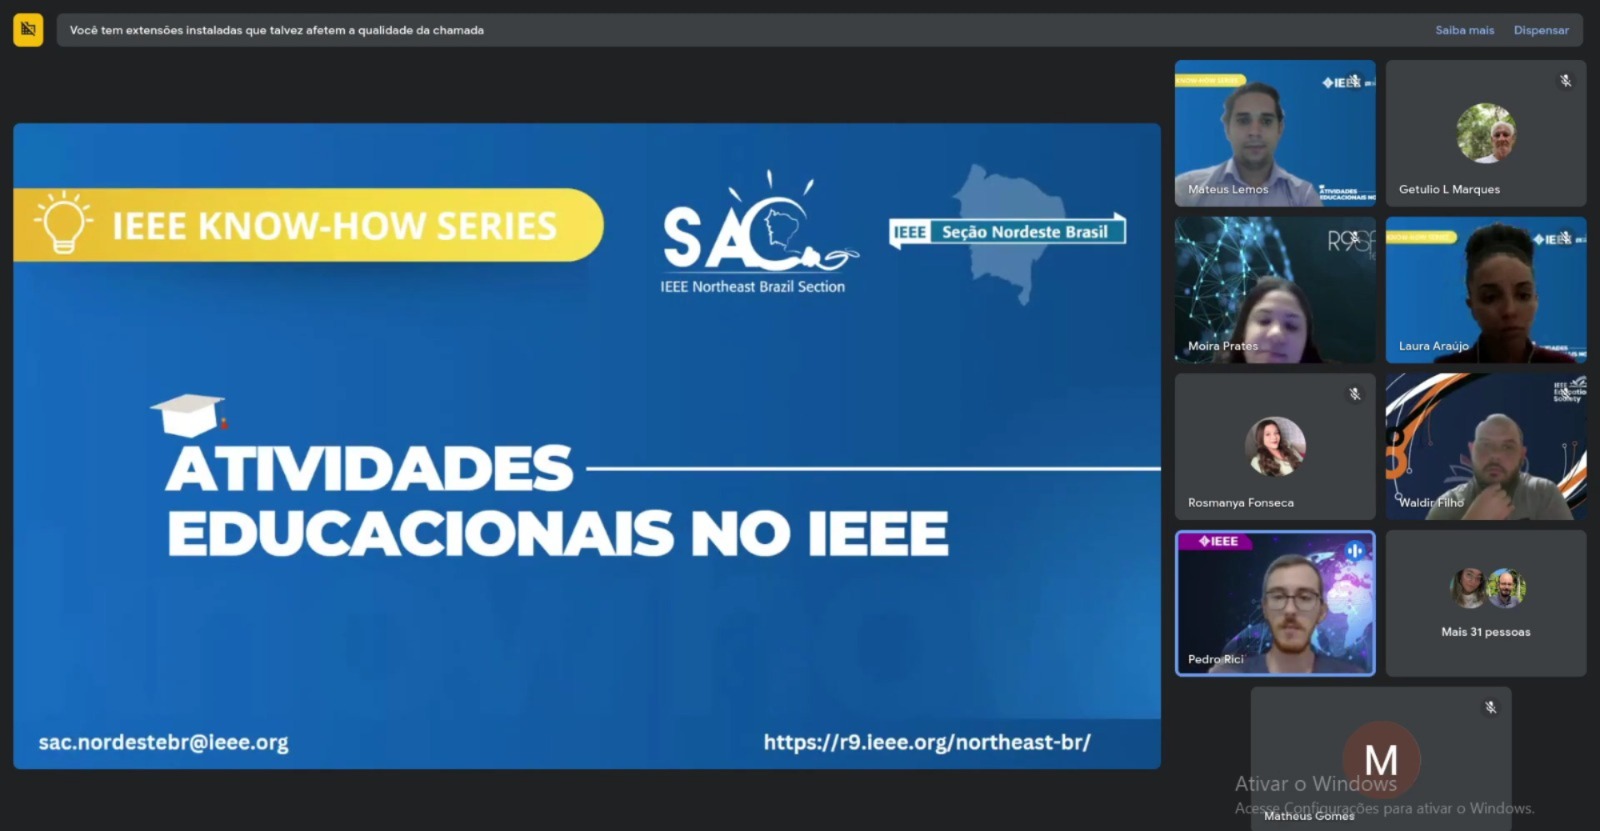This screenshot has width=1600, height=831.
Task: Select Matheus Gomes participant tile
Action: point(1381,758)
